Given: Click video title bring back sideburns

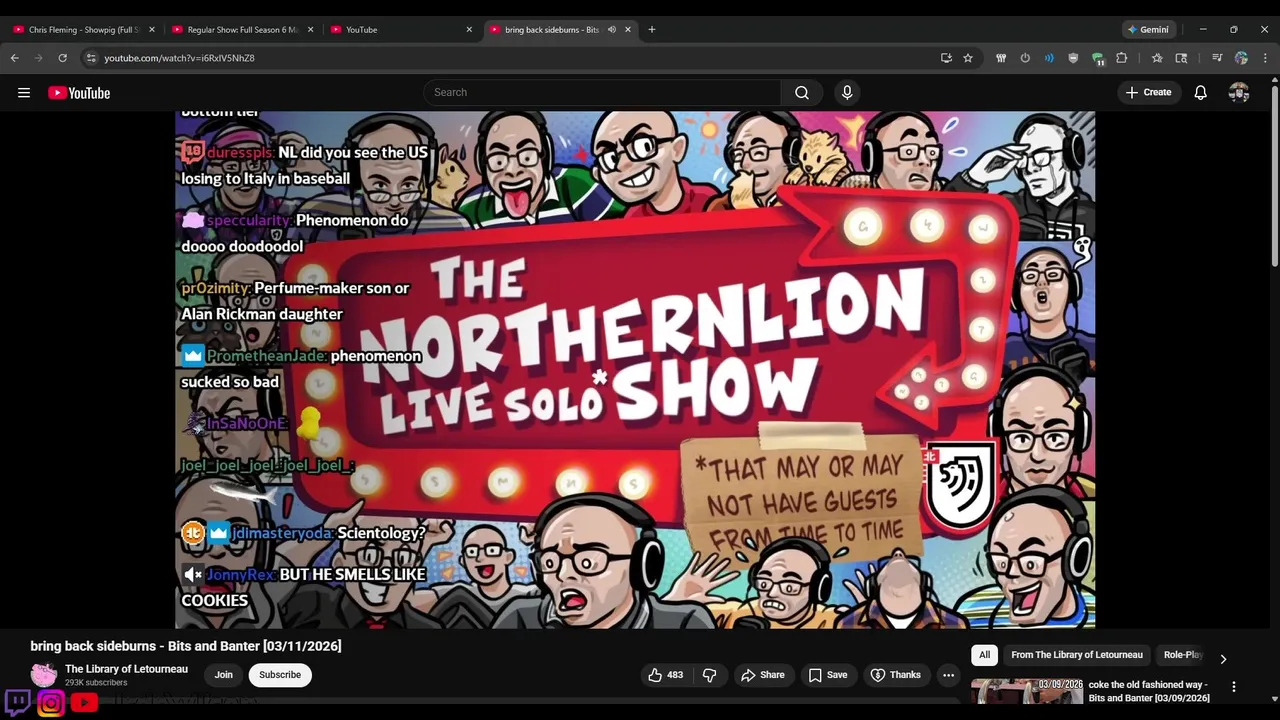Looking at the screenshot, I should [186, 646].
